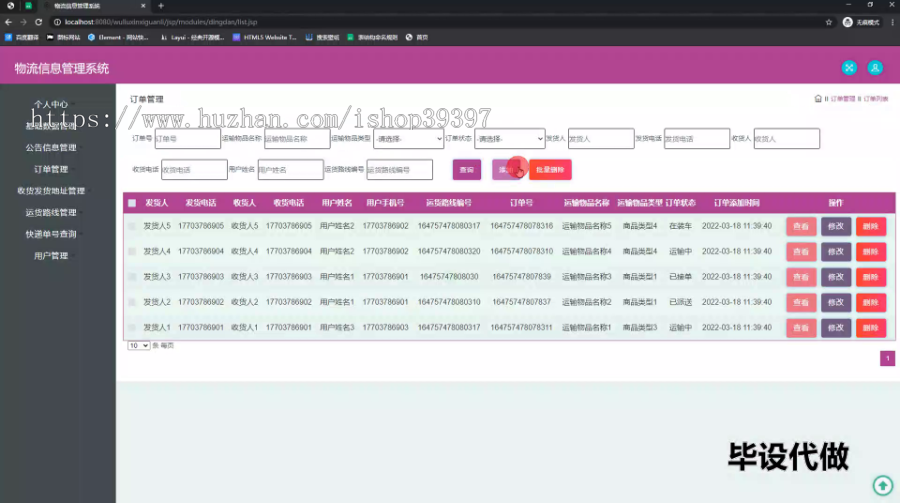
Task: Focus the 收货人 input field
Action: point(787,138)
